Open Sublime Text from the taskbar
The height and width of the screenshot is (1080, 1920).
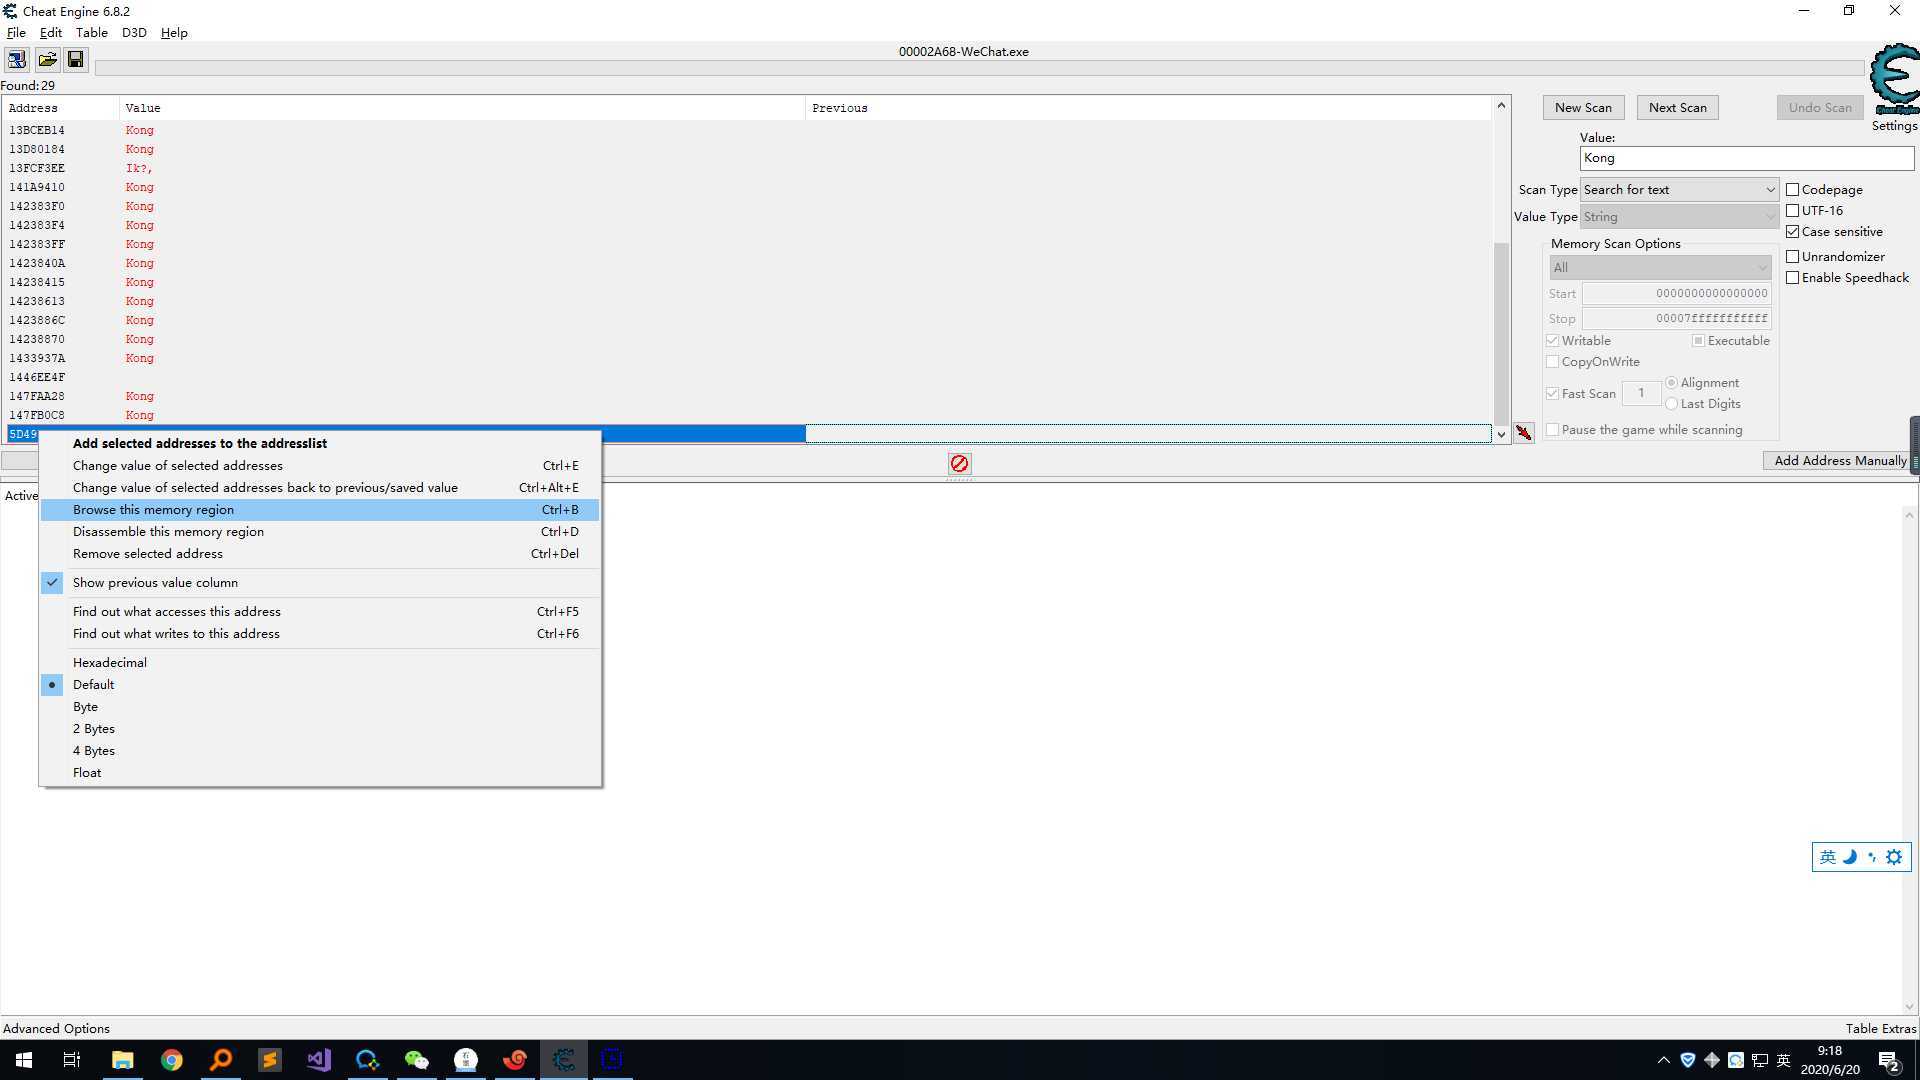click(x=269, y=1060)
